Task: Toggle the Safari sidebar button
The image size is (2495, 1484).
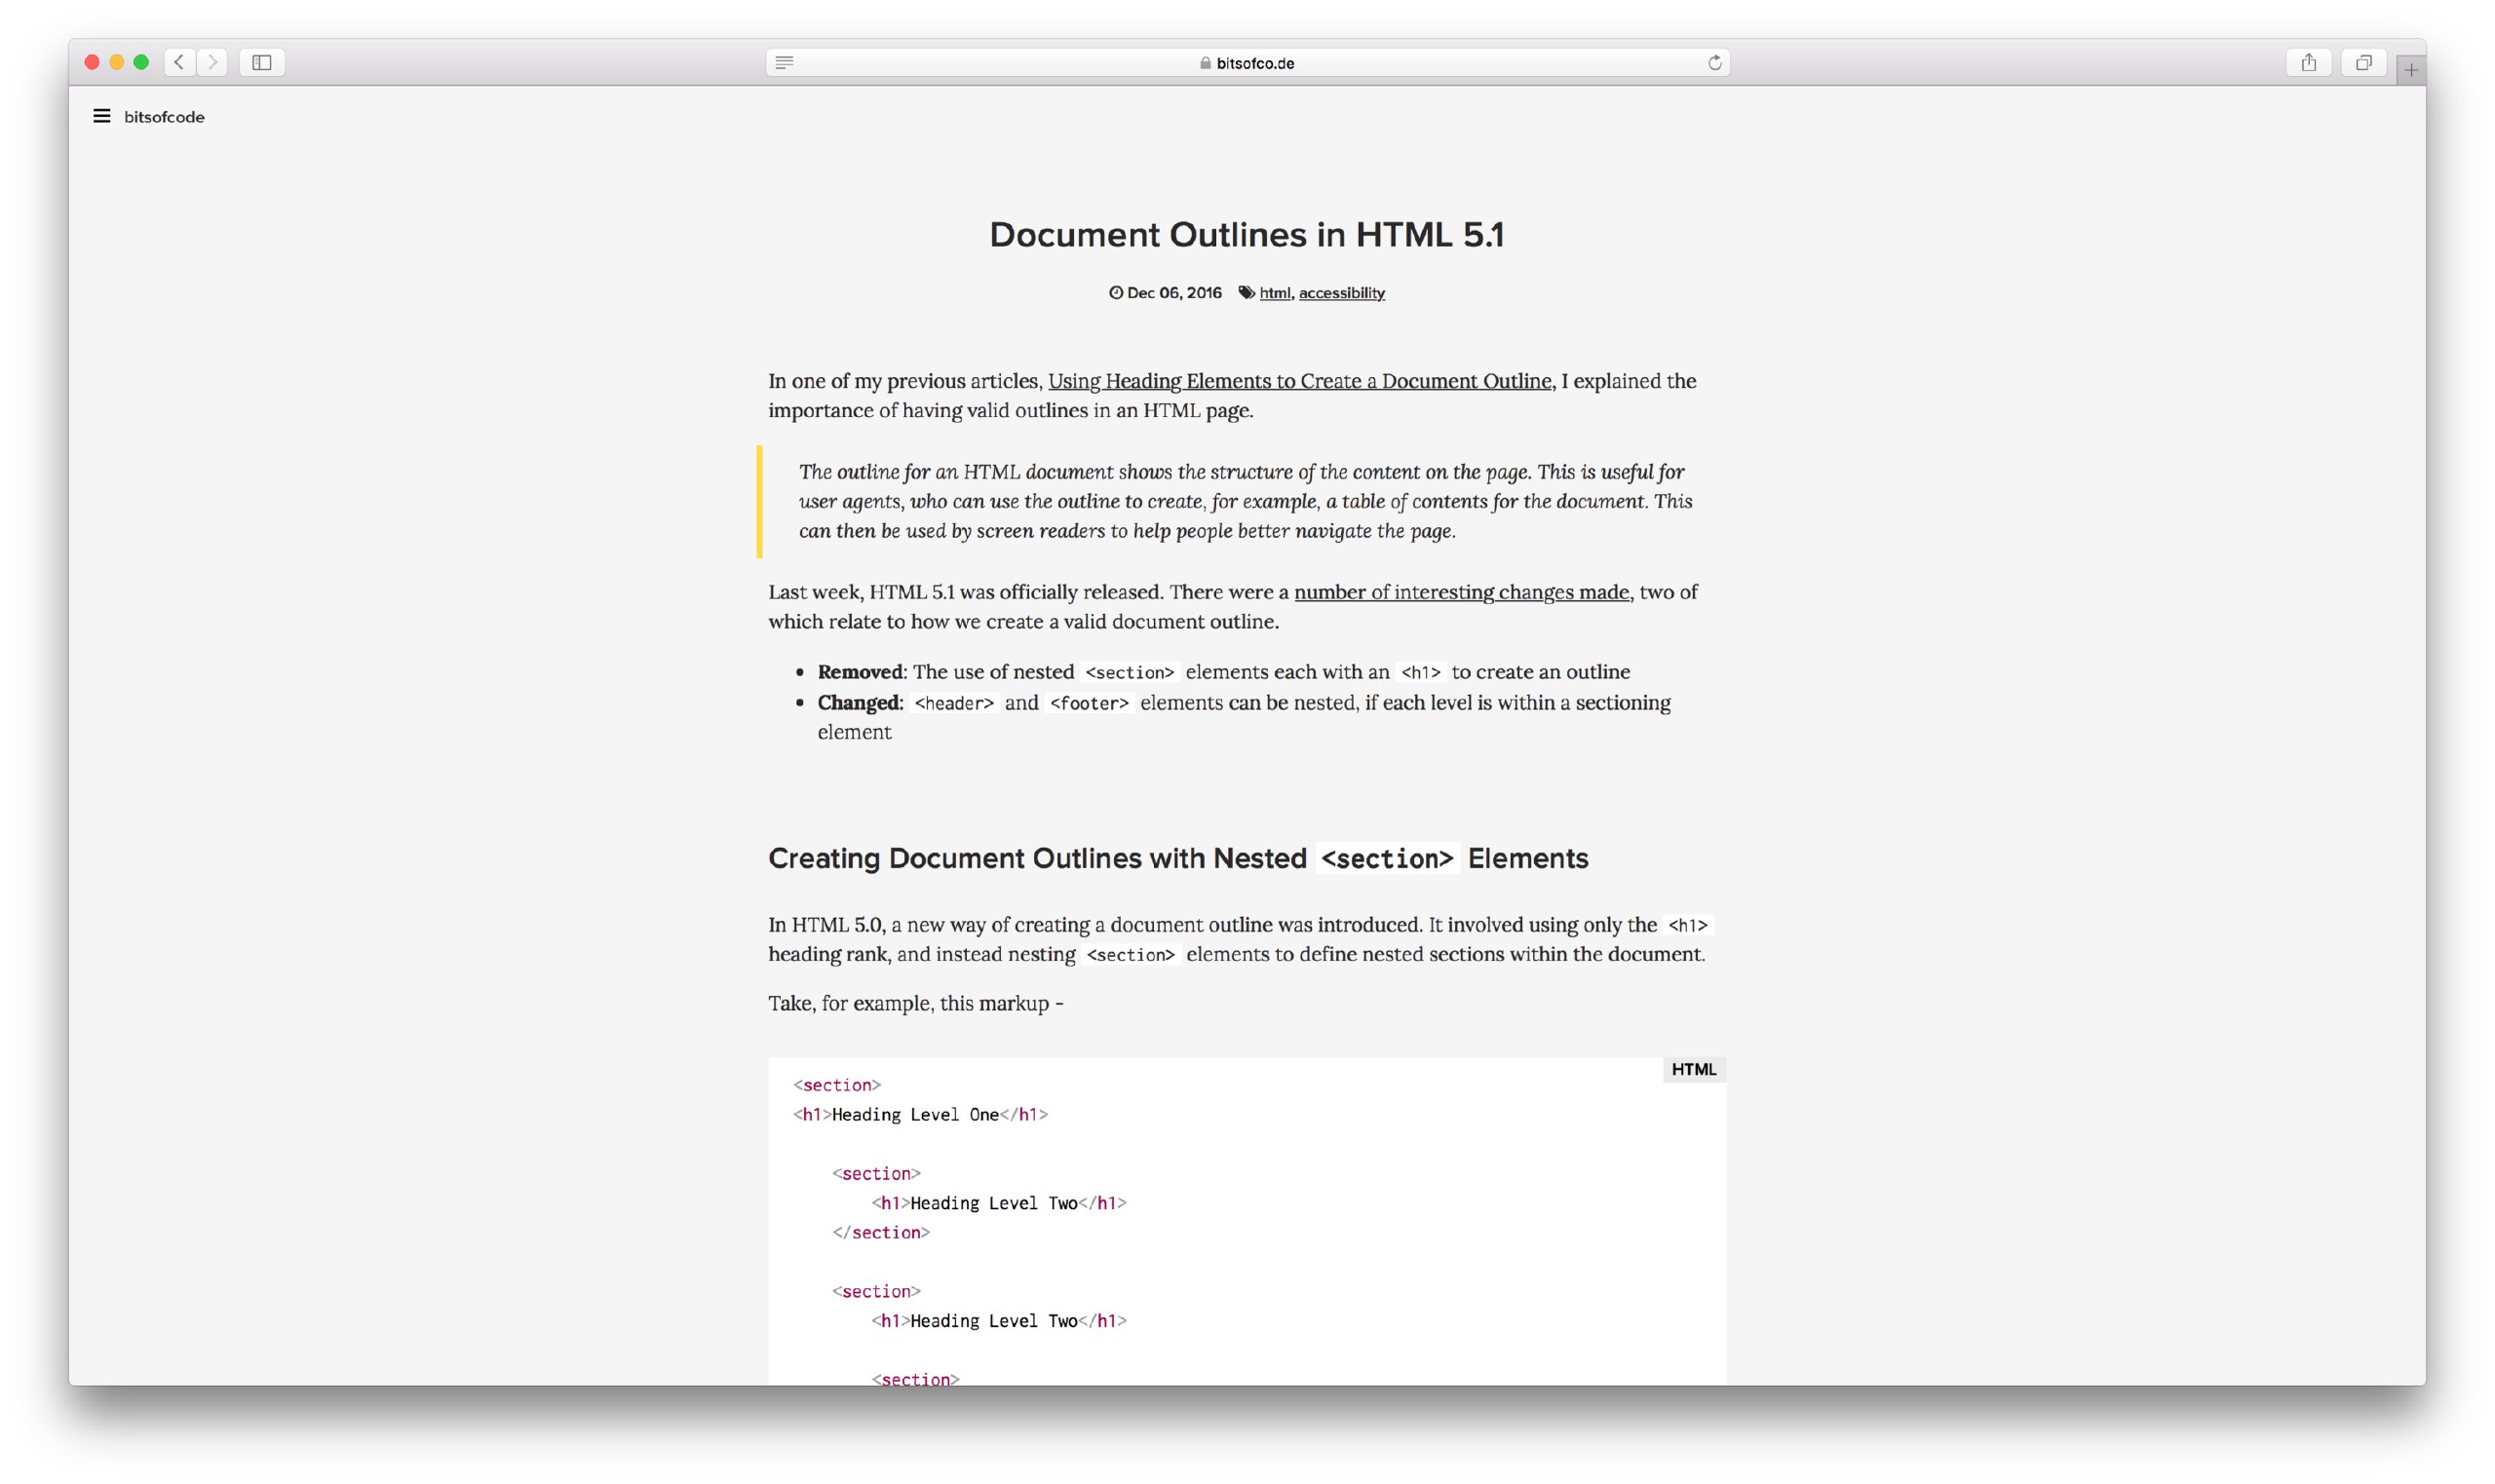Action: click(262, 62)
